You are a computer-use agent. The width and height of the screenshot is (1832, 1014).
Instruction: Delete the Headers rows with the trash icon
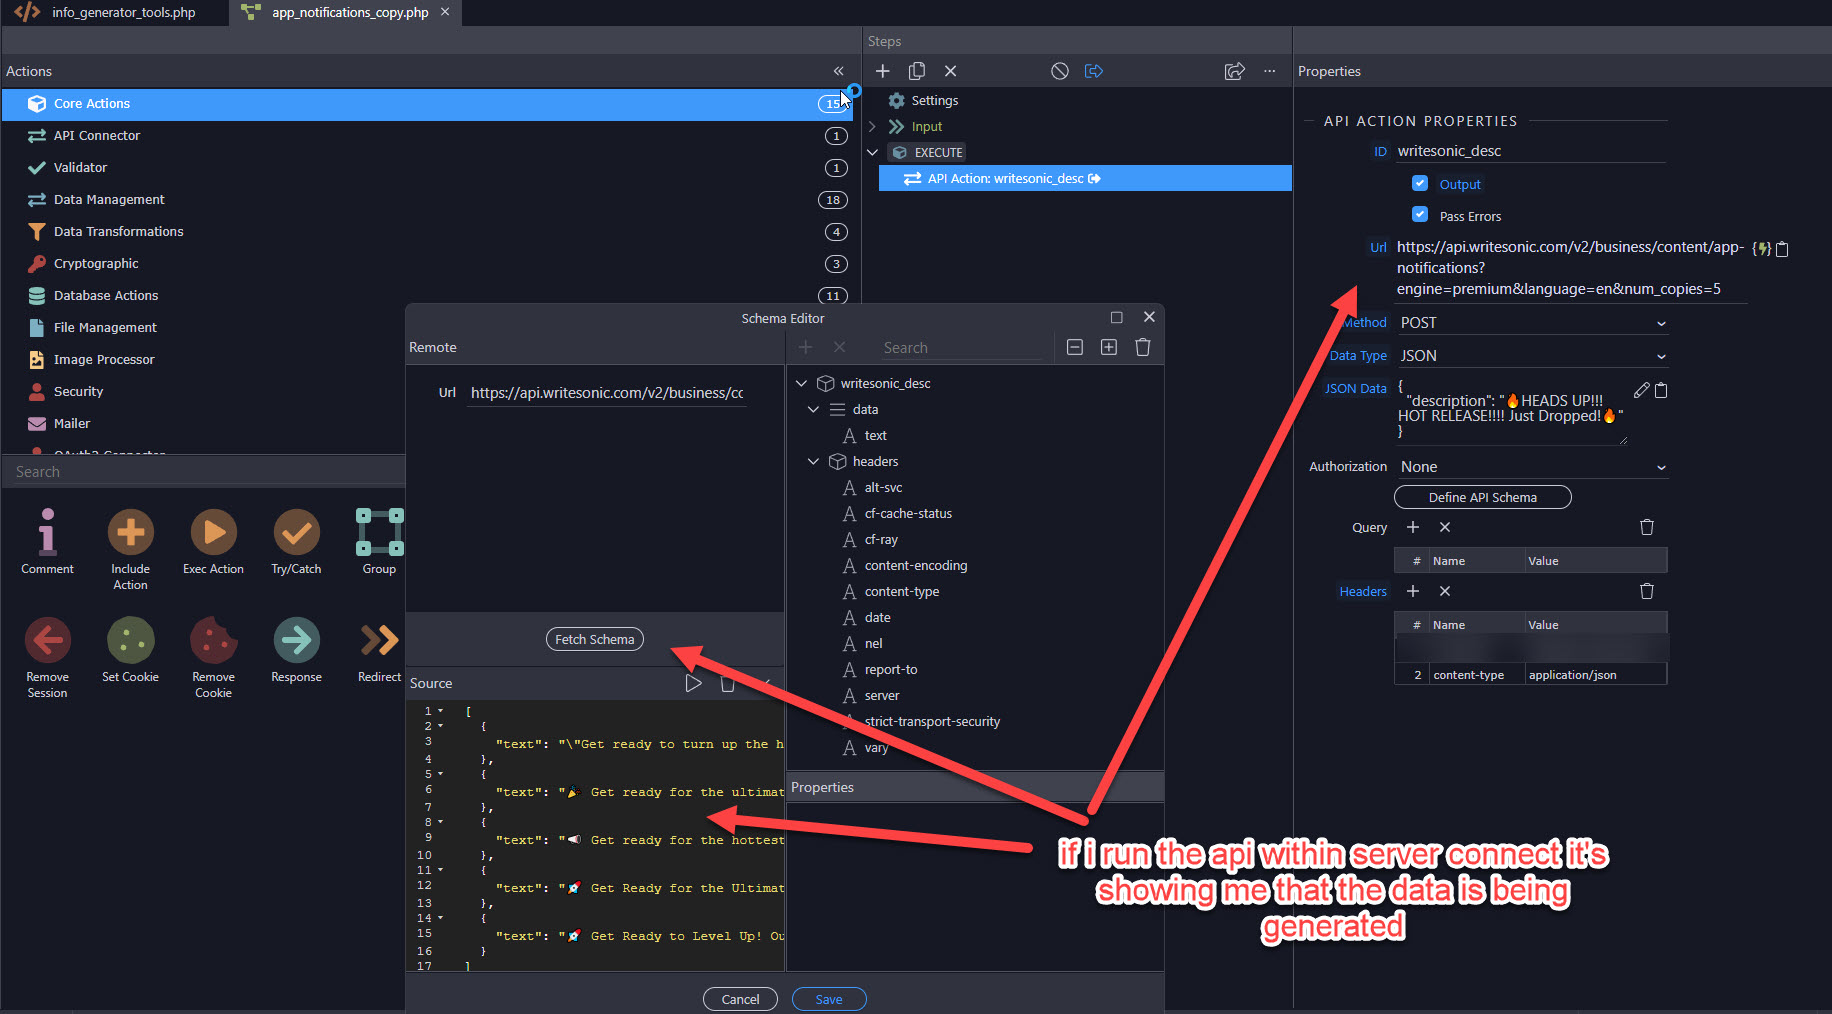[1647, 591]
